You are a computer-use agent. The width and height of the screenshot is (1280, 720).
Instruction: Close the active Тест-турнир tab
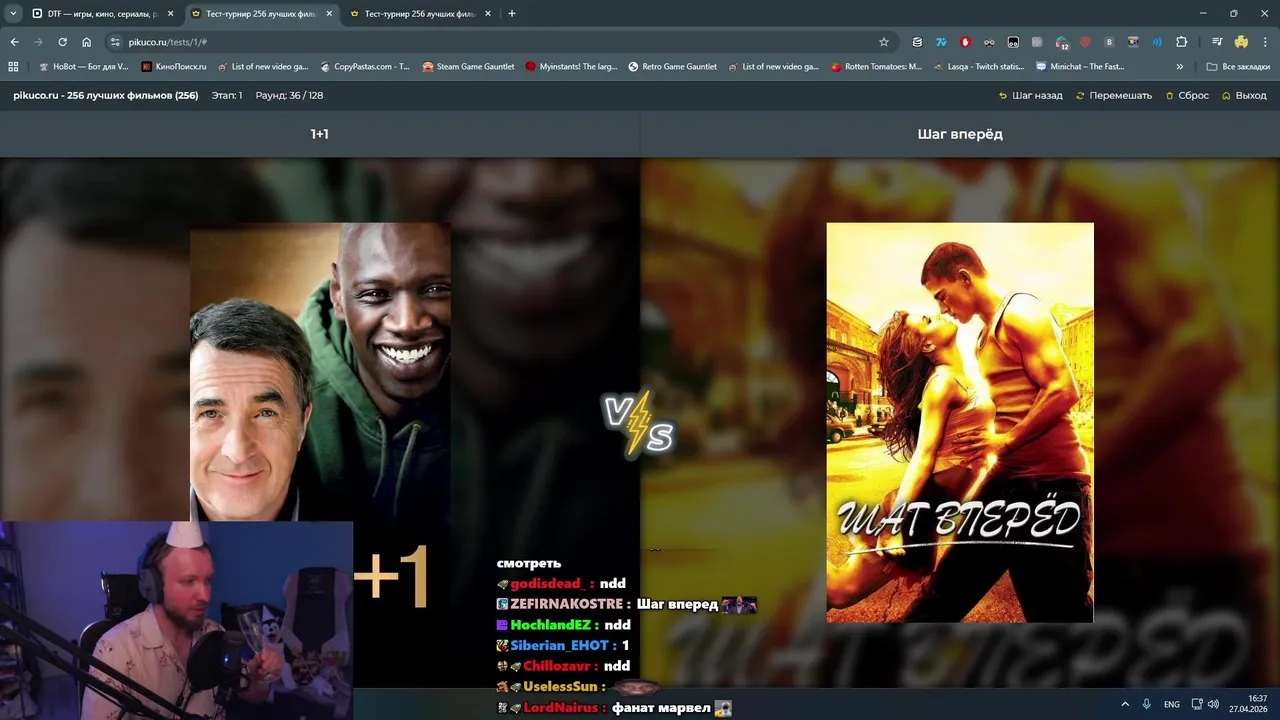329,14
